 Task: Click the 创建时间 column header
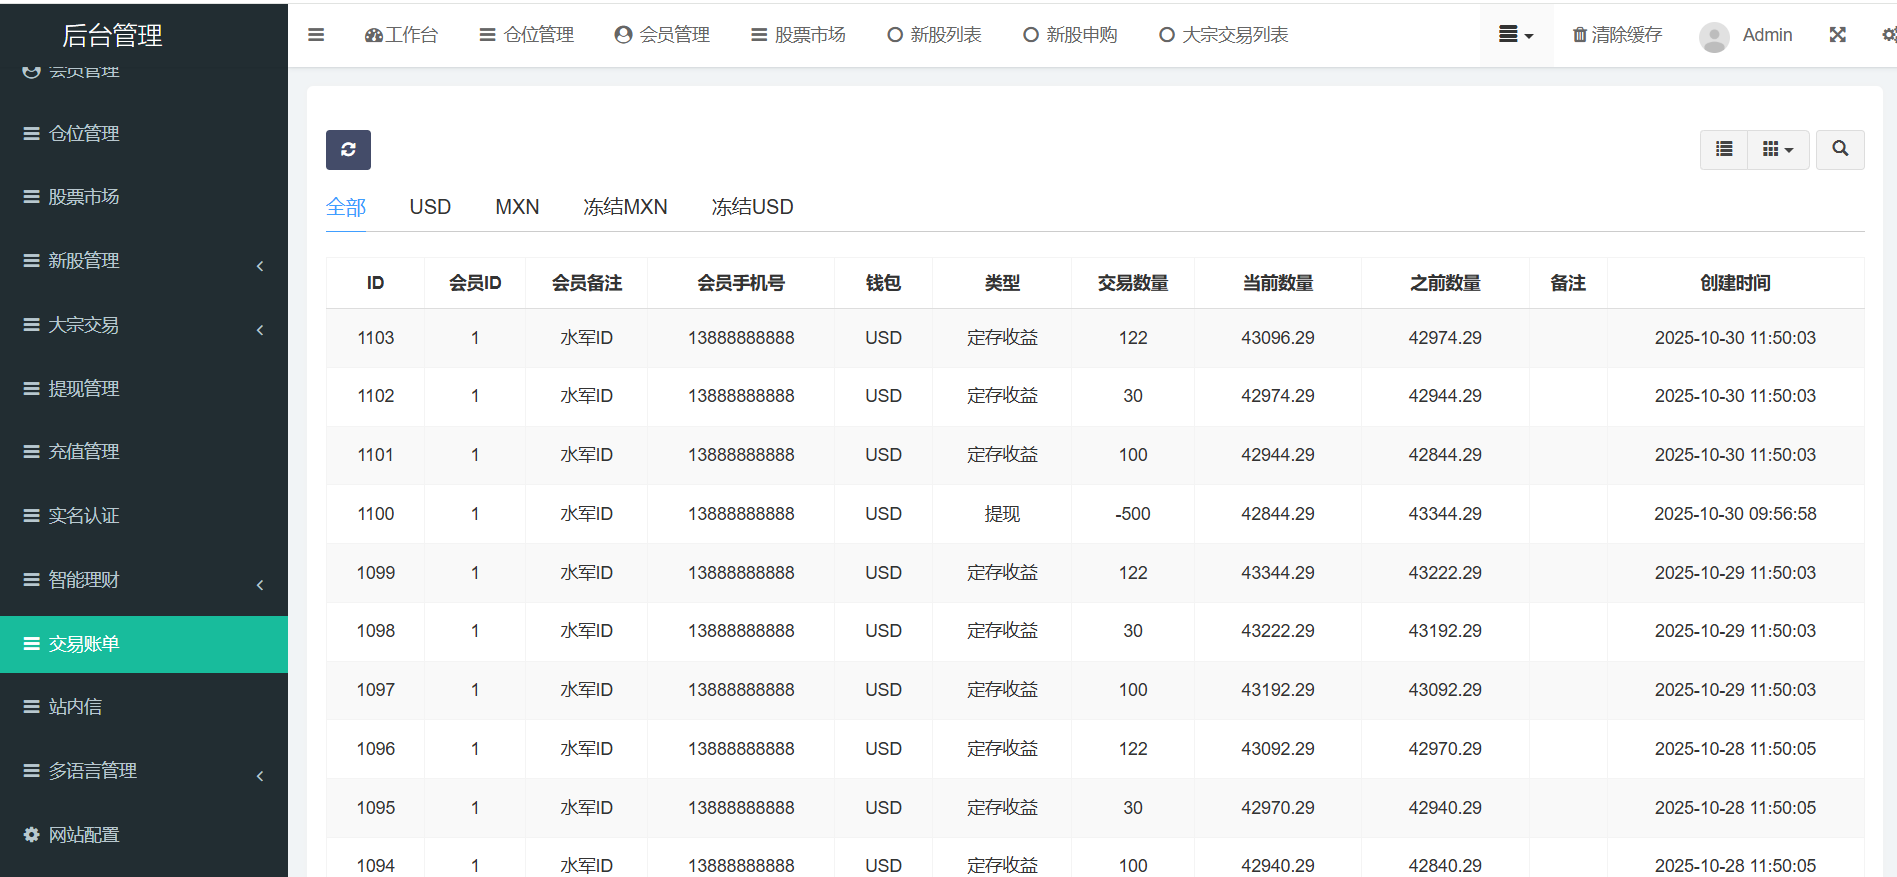[x=1734, y=283]
